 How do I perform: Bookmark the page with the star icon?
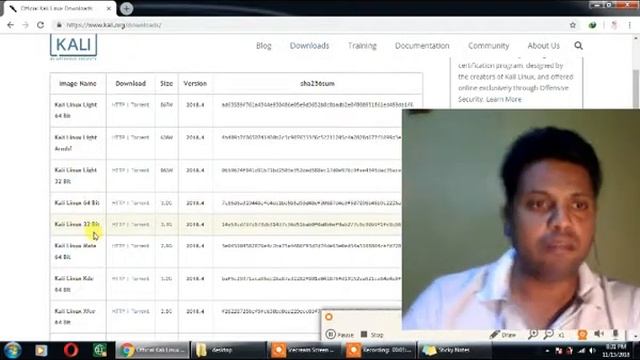pyautogui.click(x=573, y=25)
